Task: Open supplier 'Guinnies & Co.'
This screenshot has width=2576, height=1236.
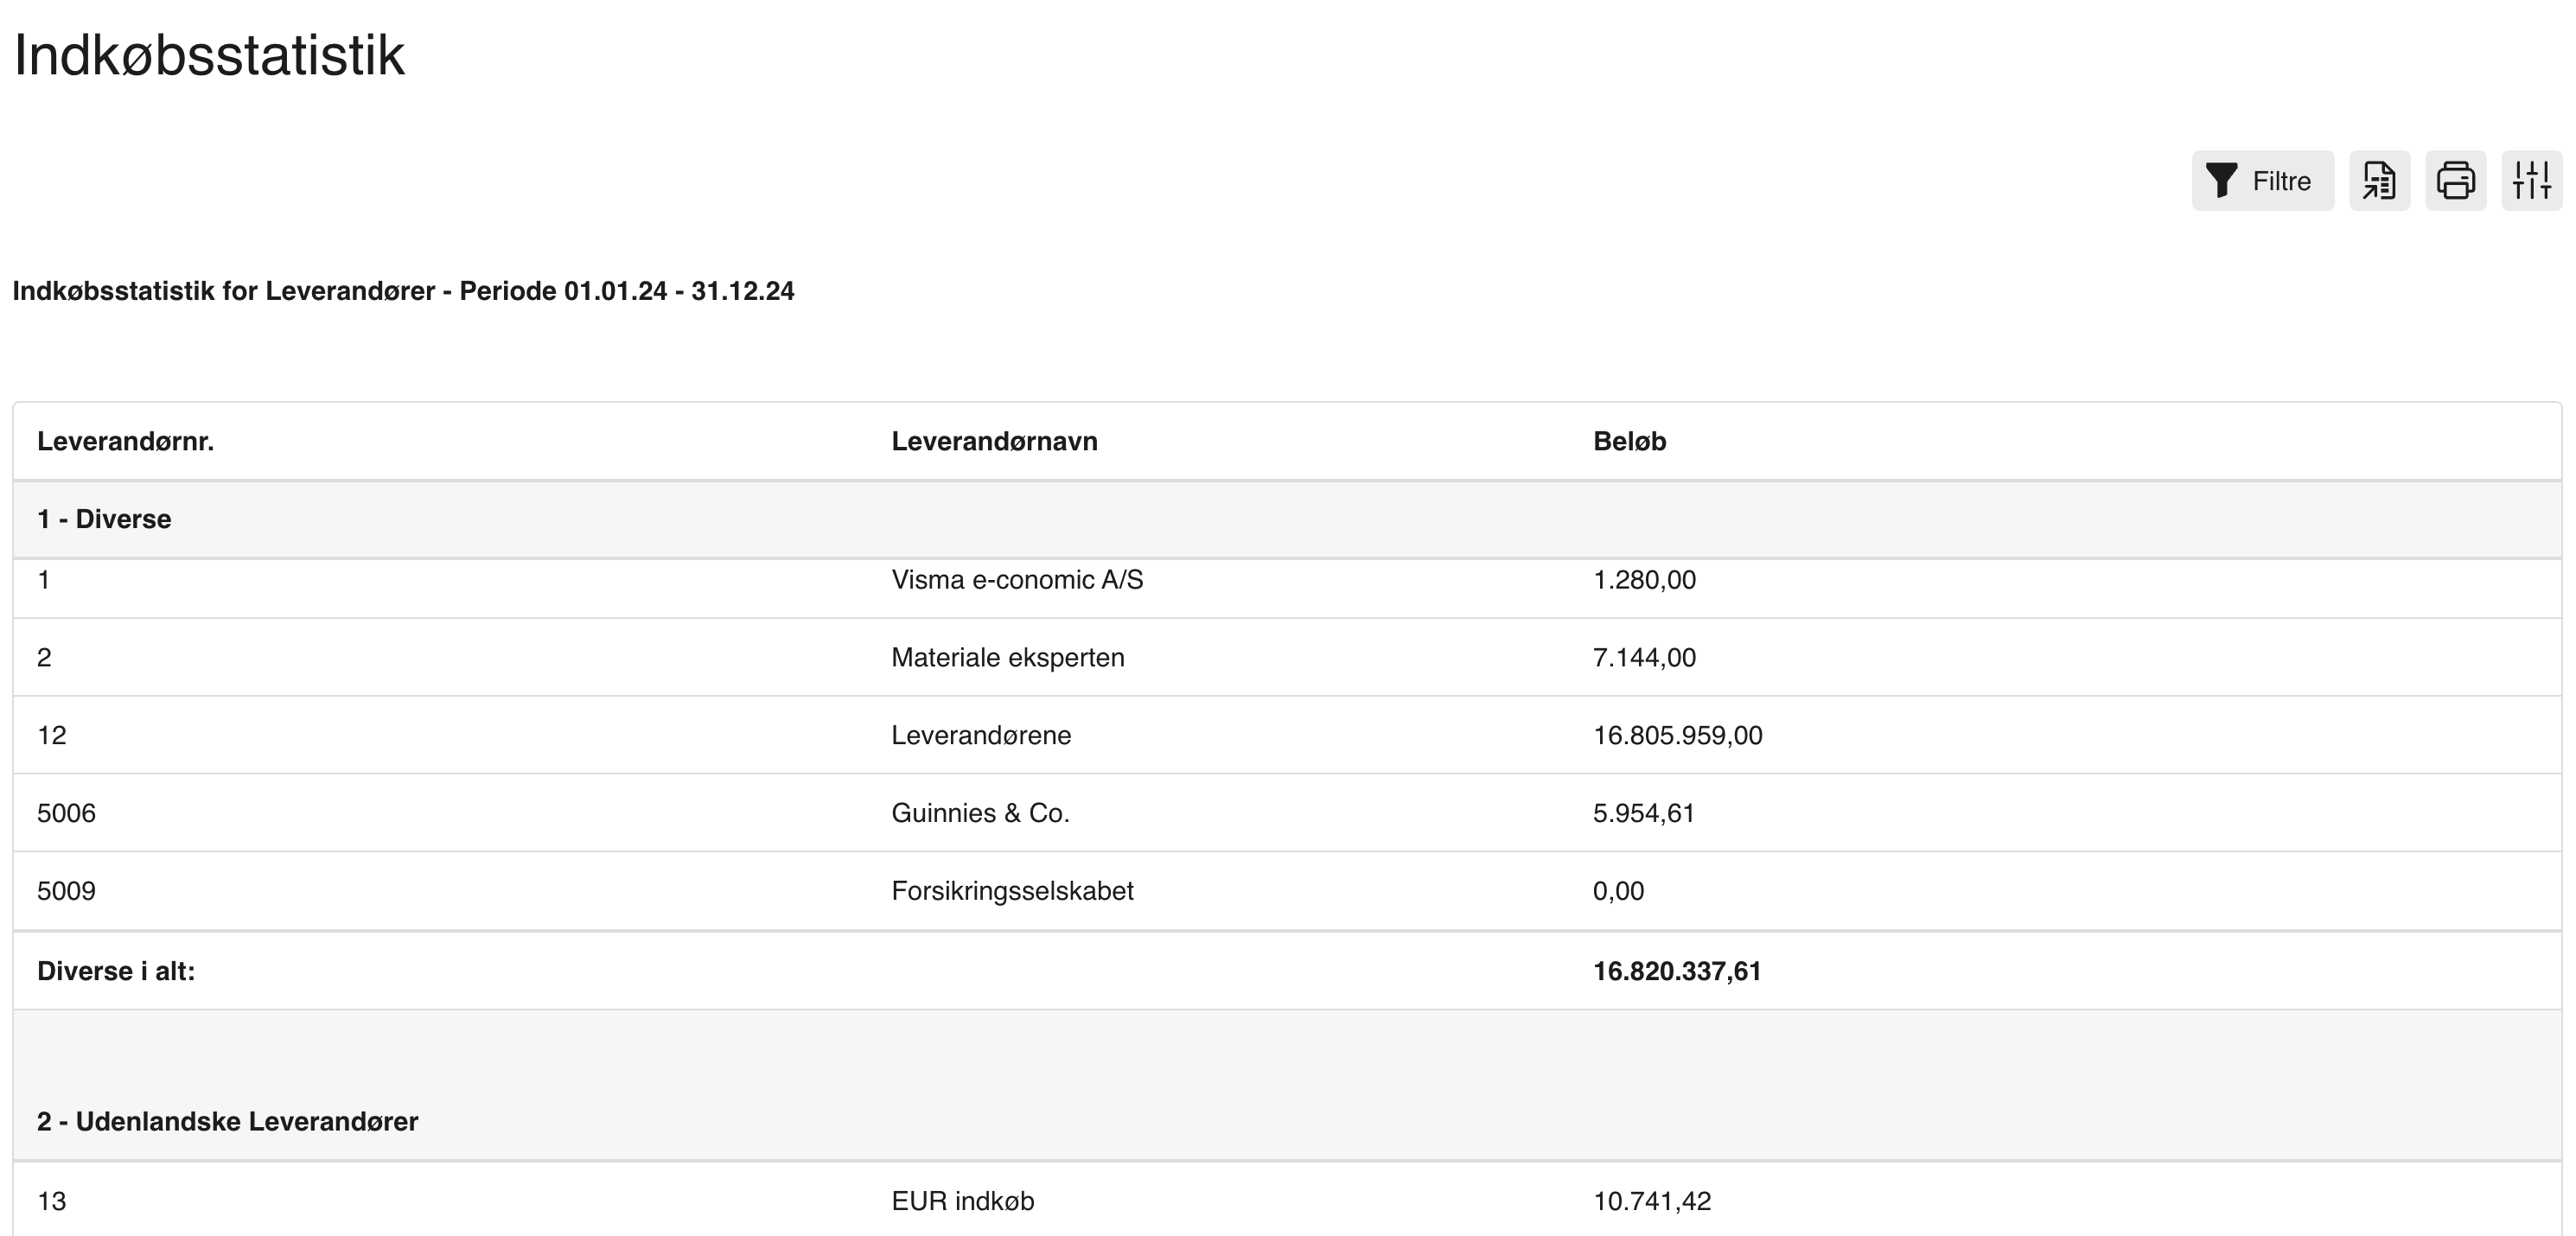Action: point(980,813)
